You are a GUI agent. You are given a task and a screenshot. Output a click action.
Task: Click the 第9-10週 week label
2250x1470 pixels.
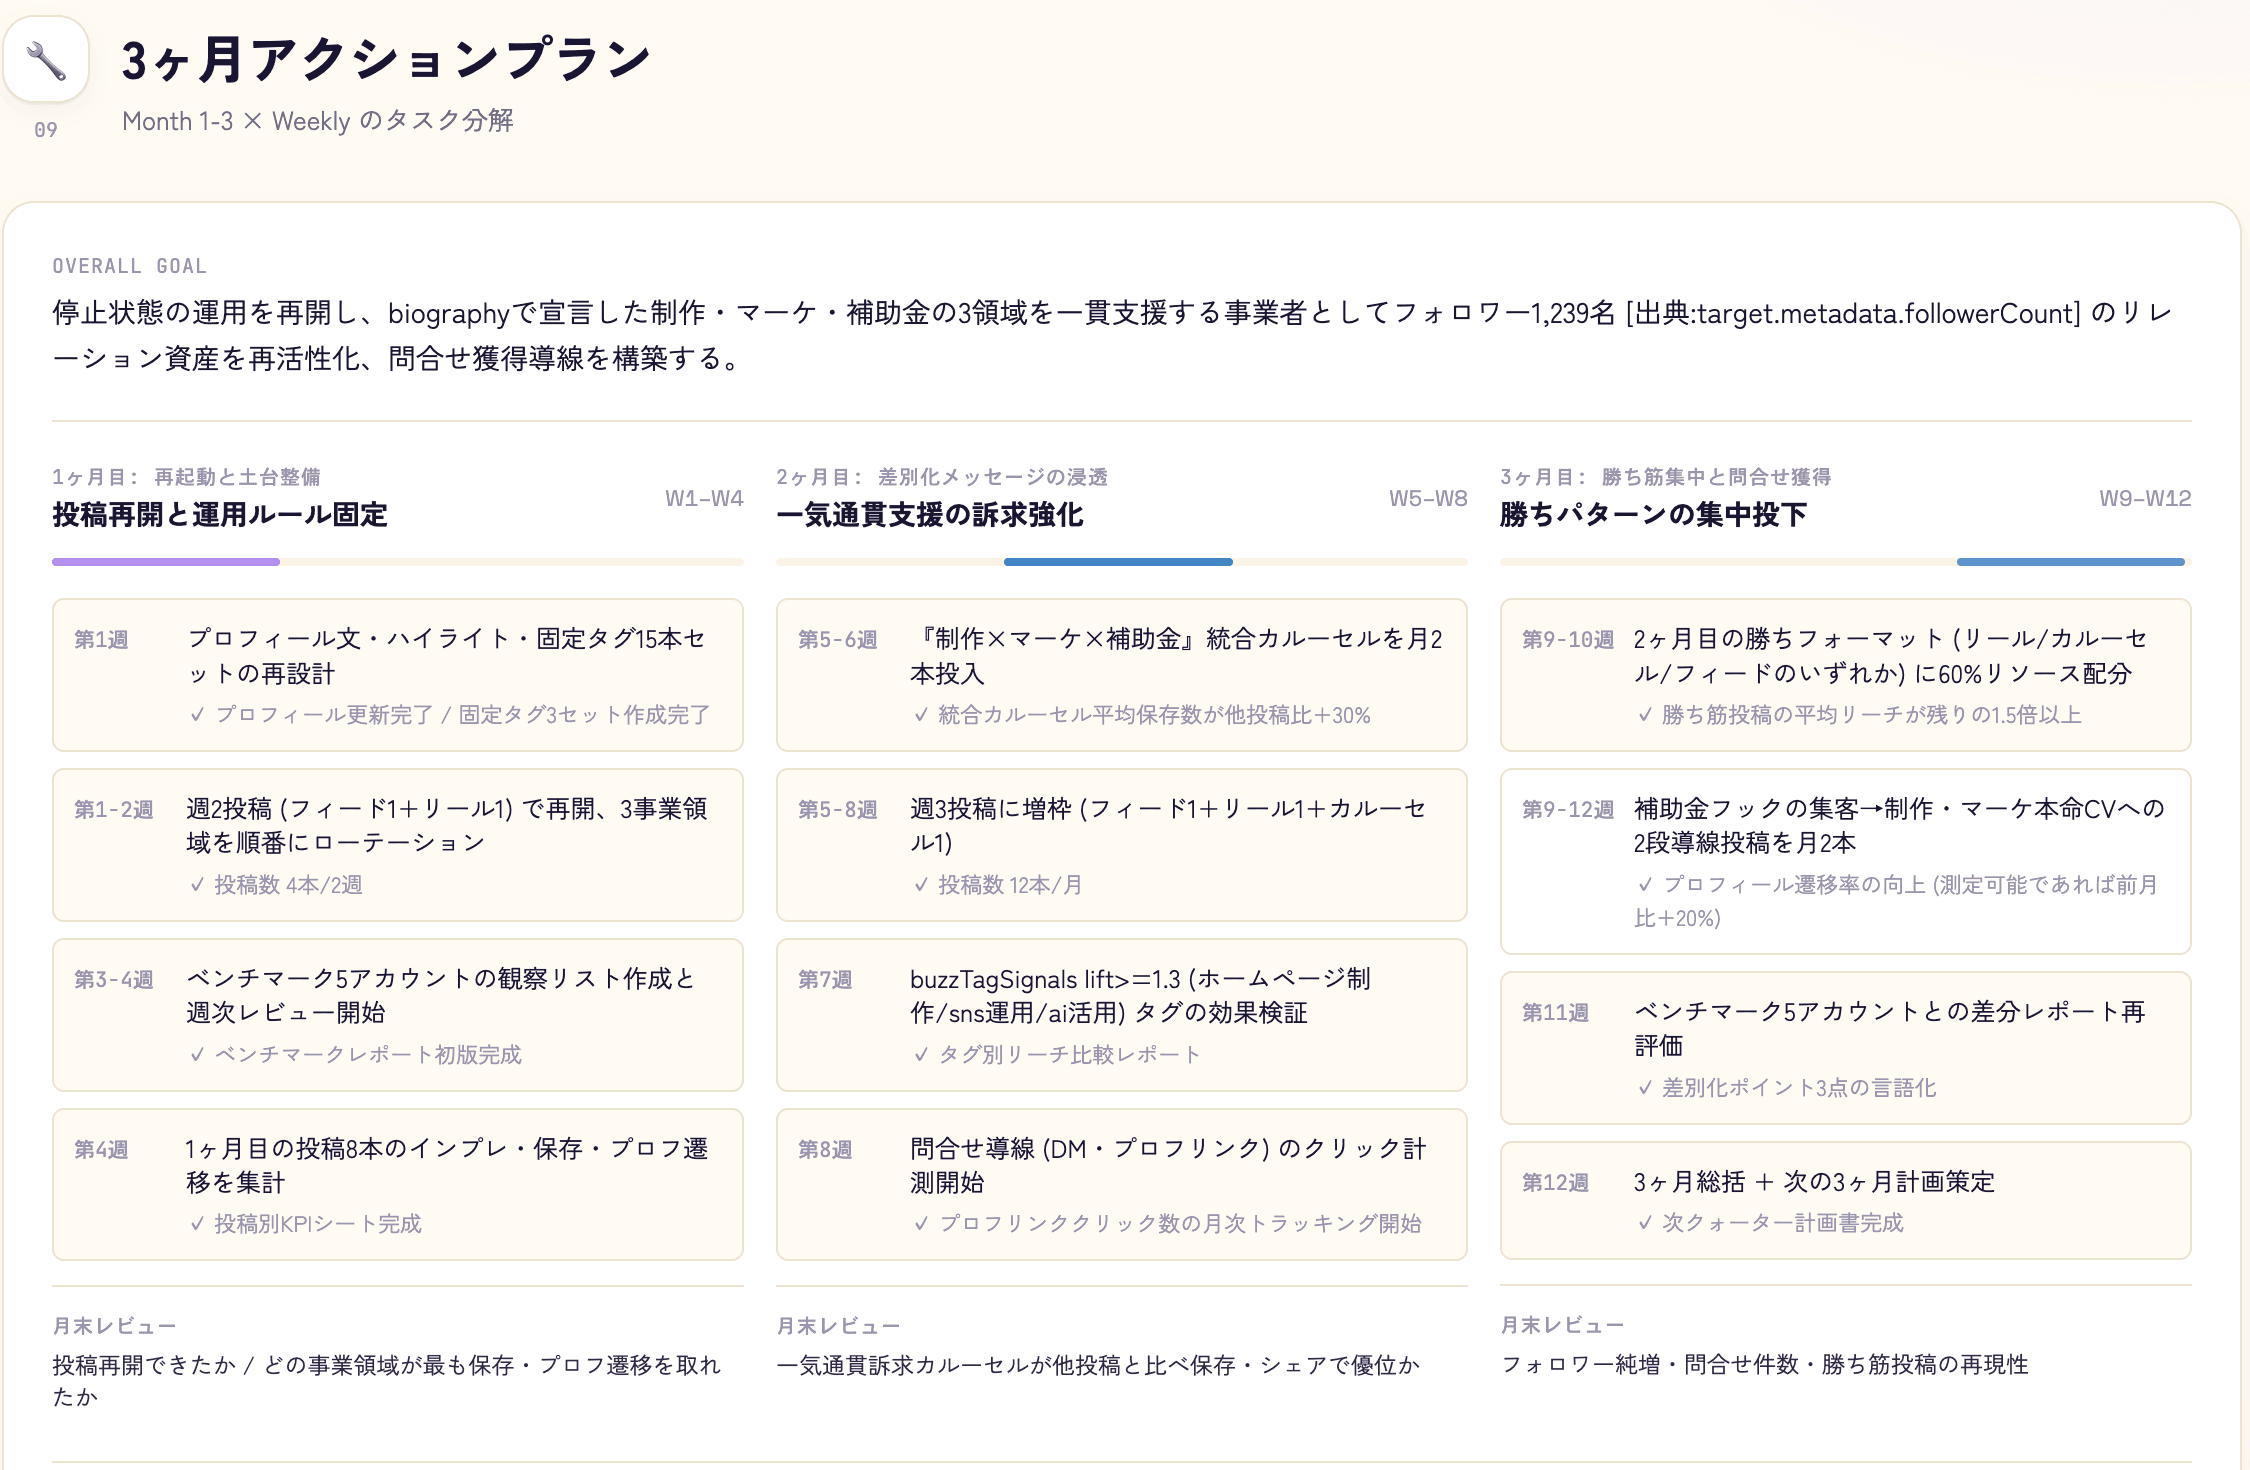(x=1568, y=640)
